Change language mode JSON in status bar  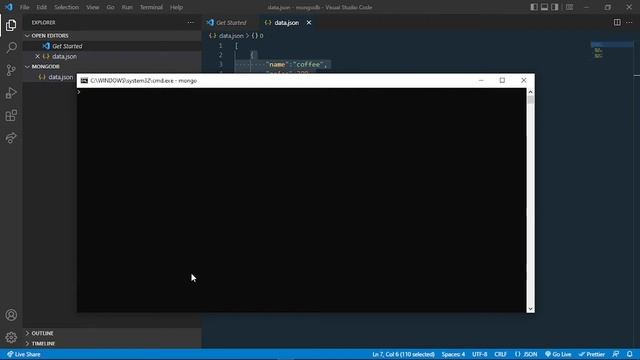pos(526,354)
